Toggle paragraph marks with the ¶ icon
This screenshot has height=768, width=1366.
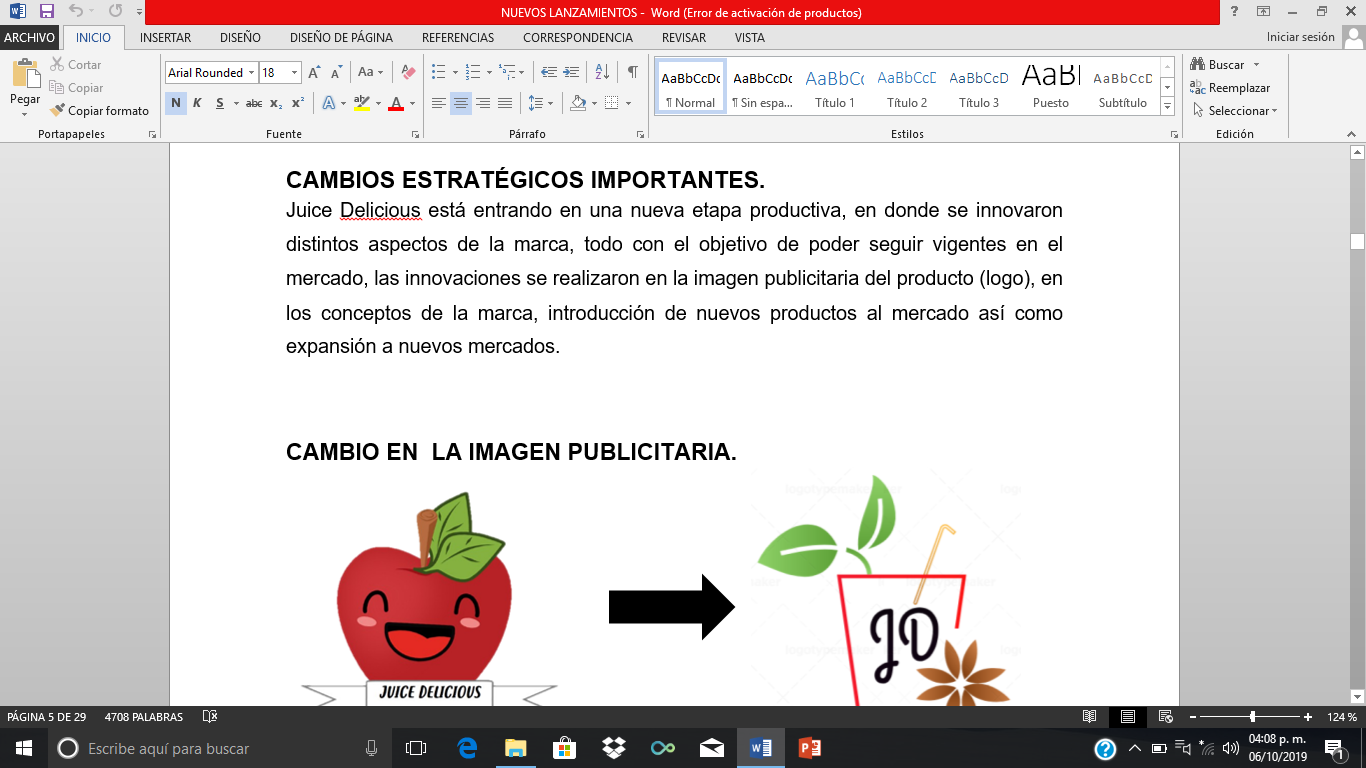[x=631, y=73]
